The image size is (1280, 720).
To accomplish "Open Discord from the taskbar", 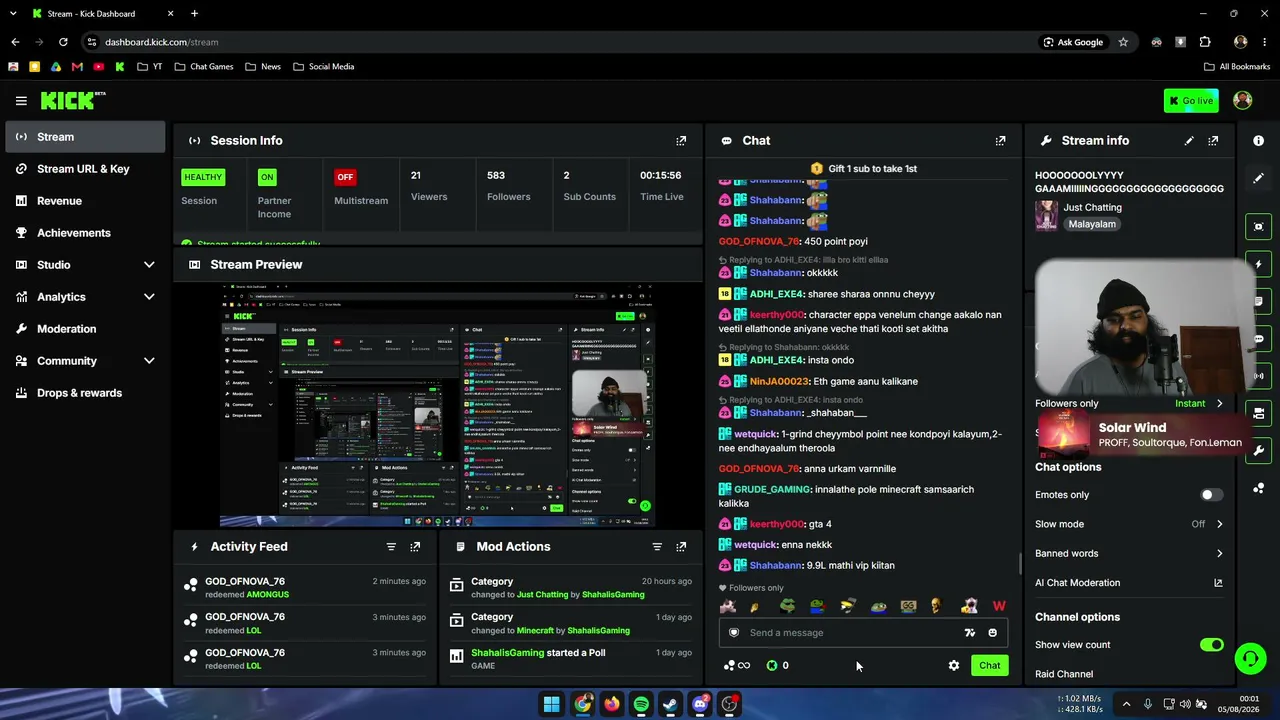I will tap(700, 704).
